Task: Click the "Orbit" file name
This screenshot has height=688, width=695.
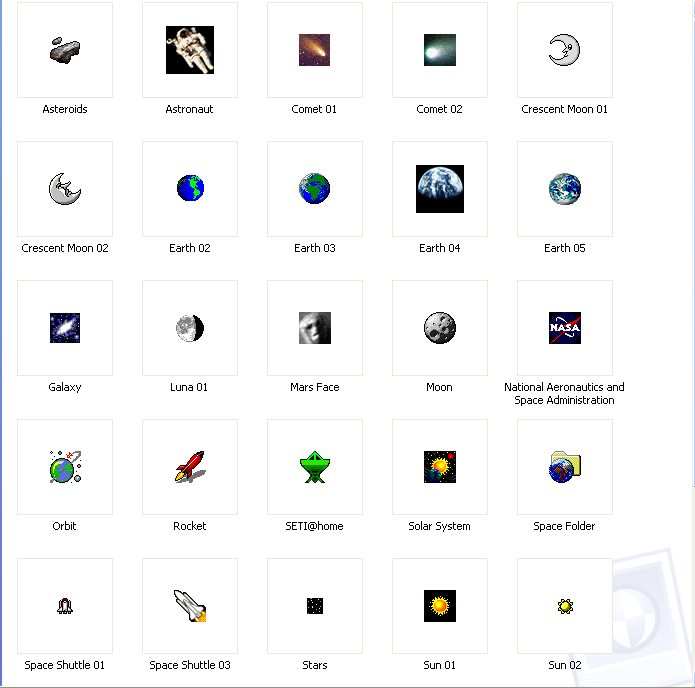Action: (64, 526)
